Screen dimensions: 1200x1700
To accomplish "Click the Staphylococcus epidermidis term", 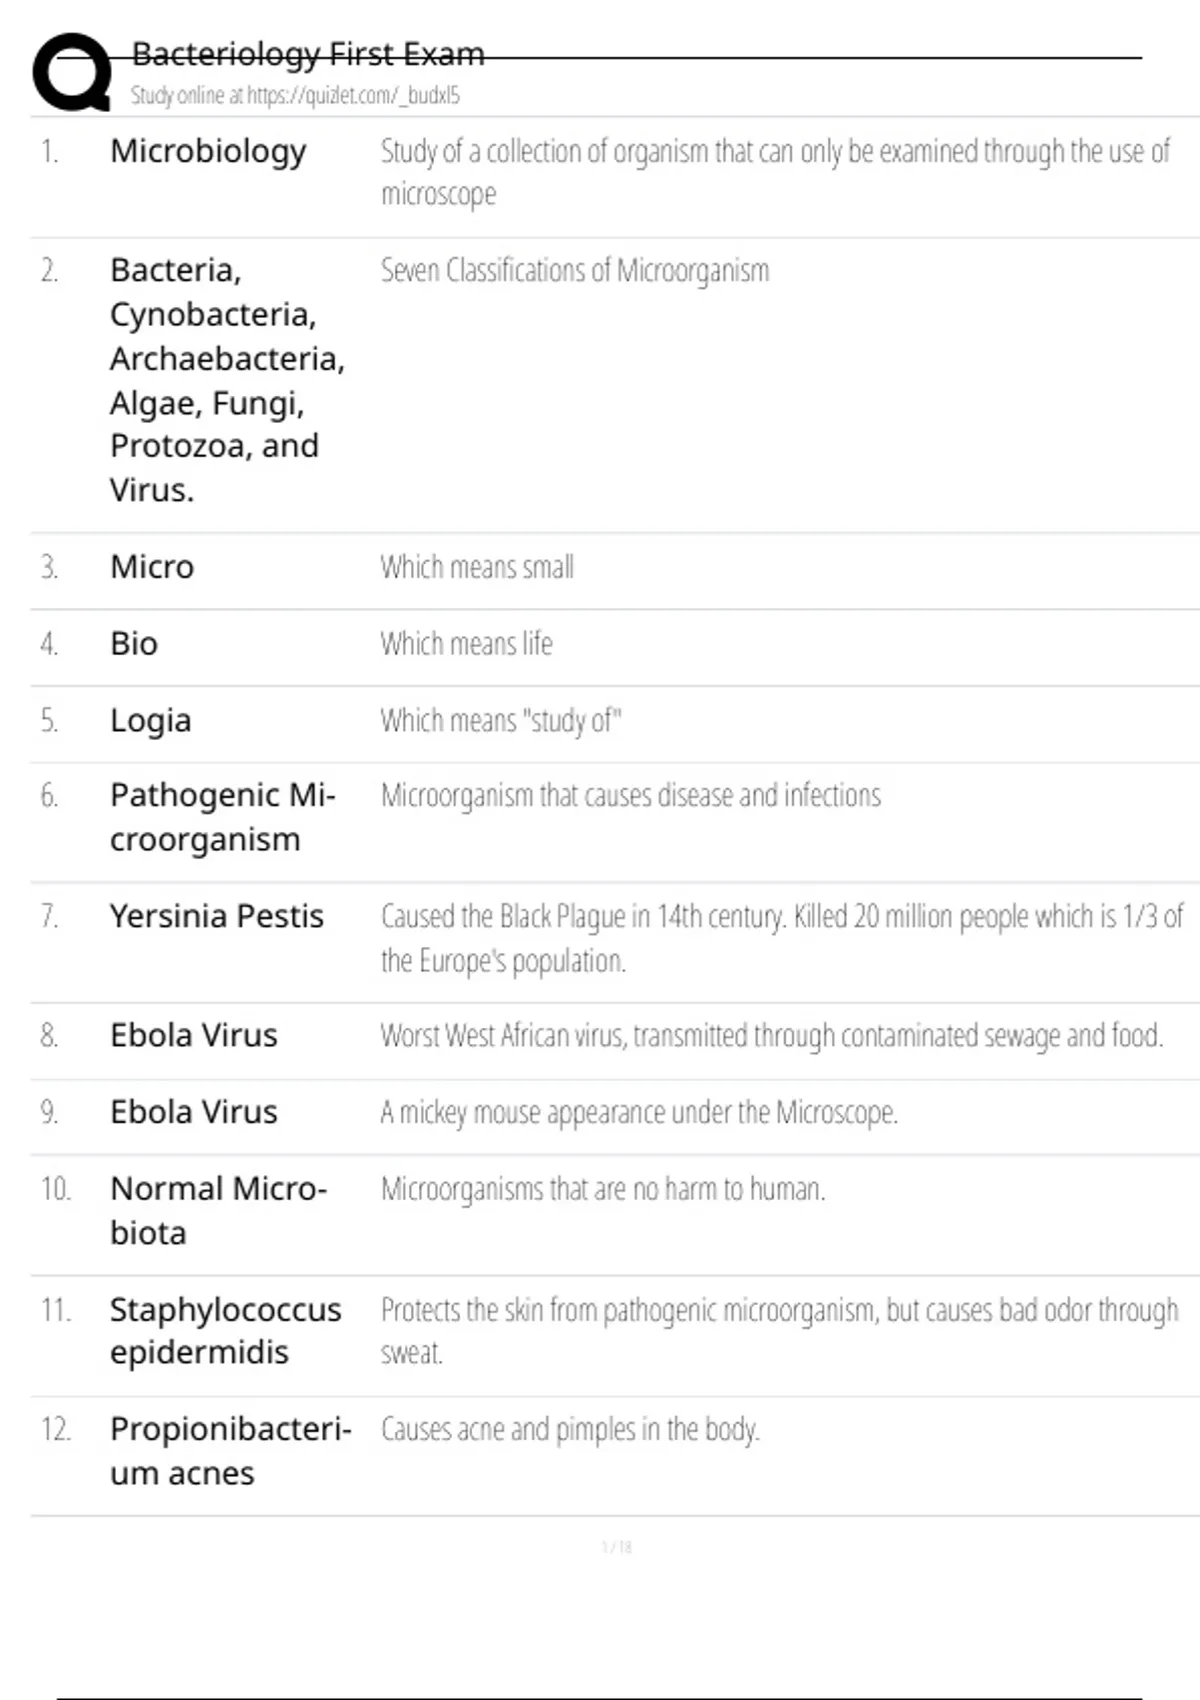I will [x=225, y=1331].
